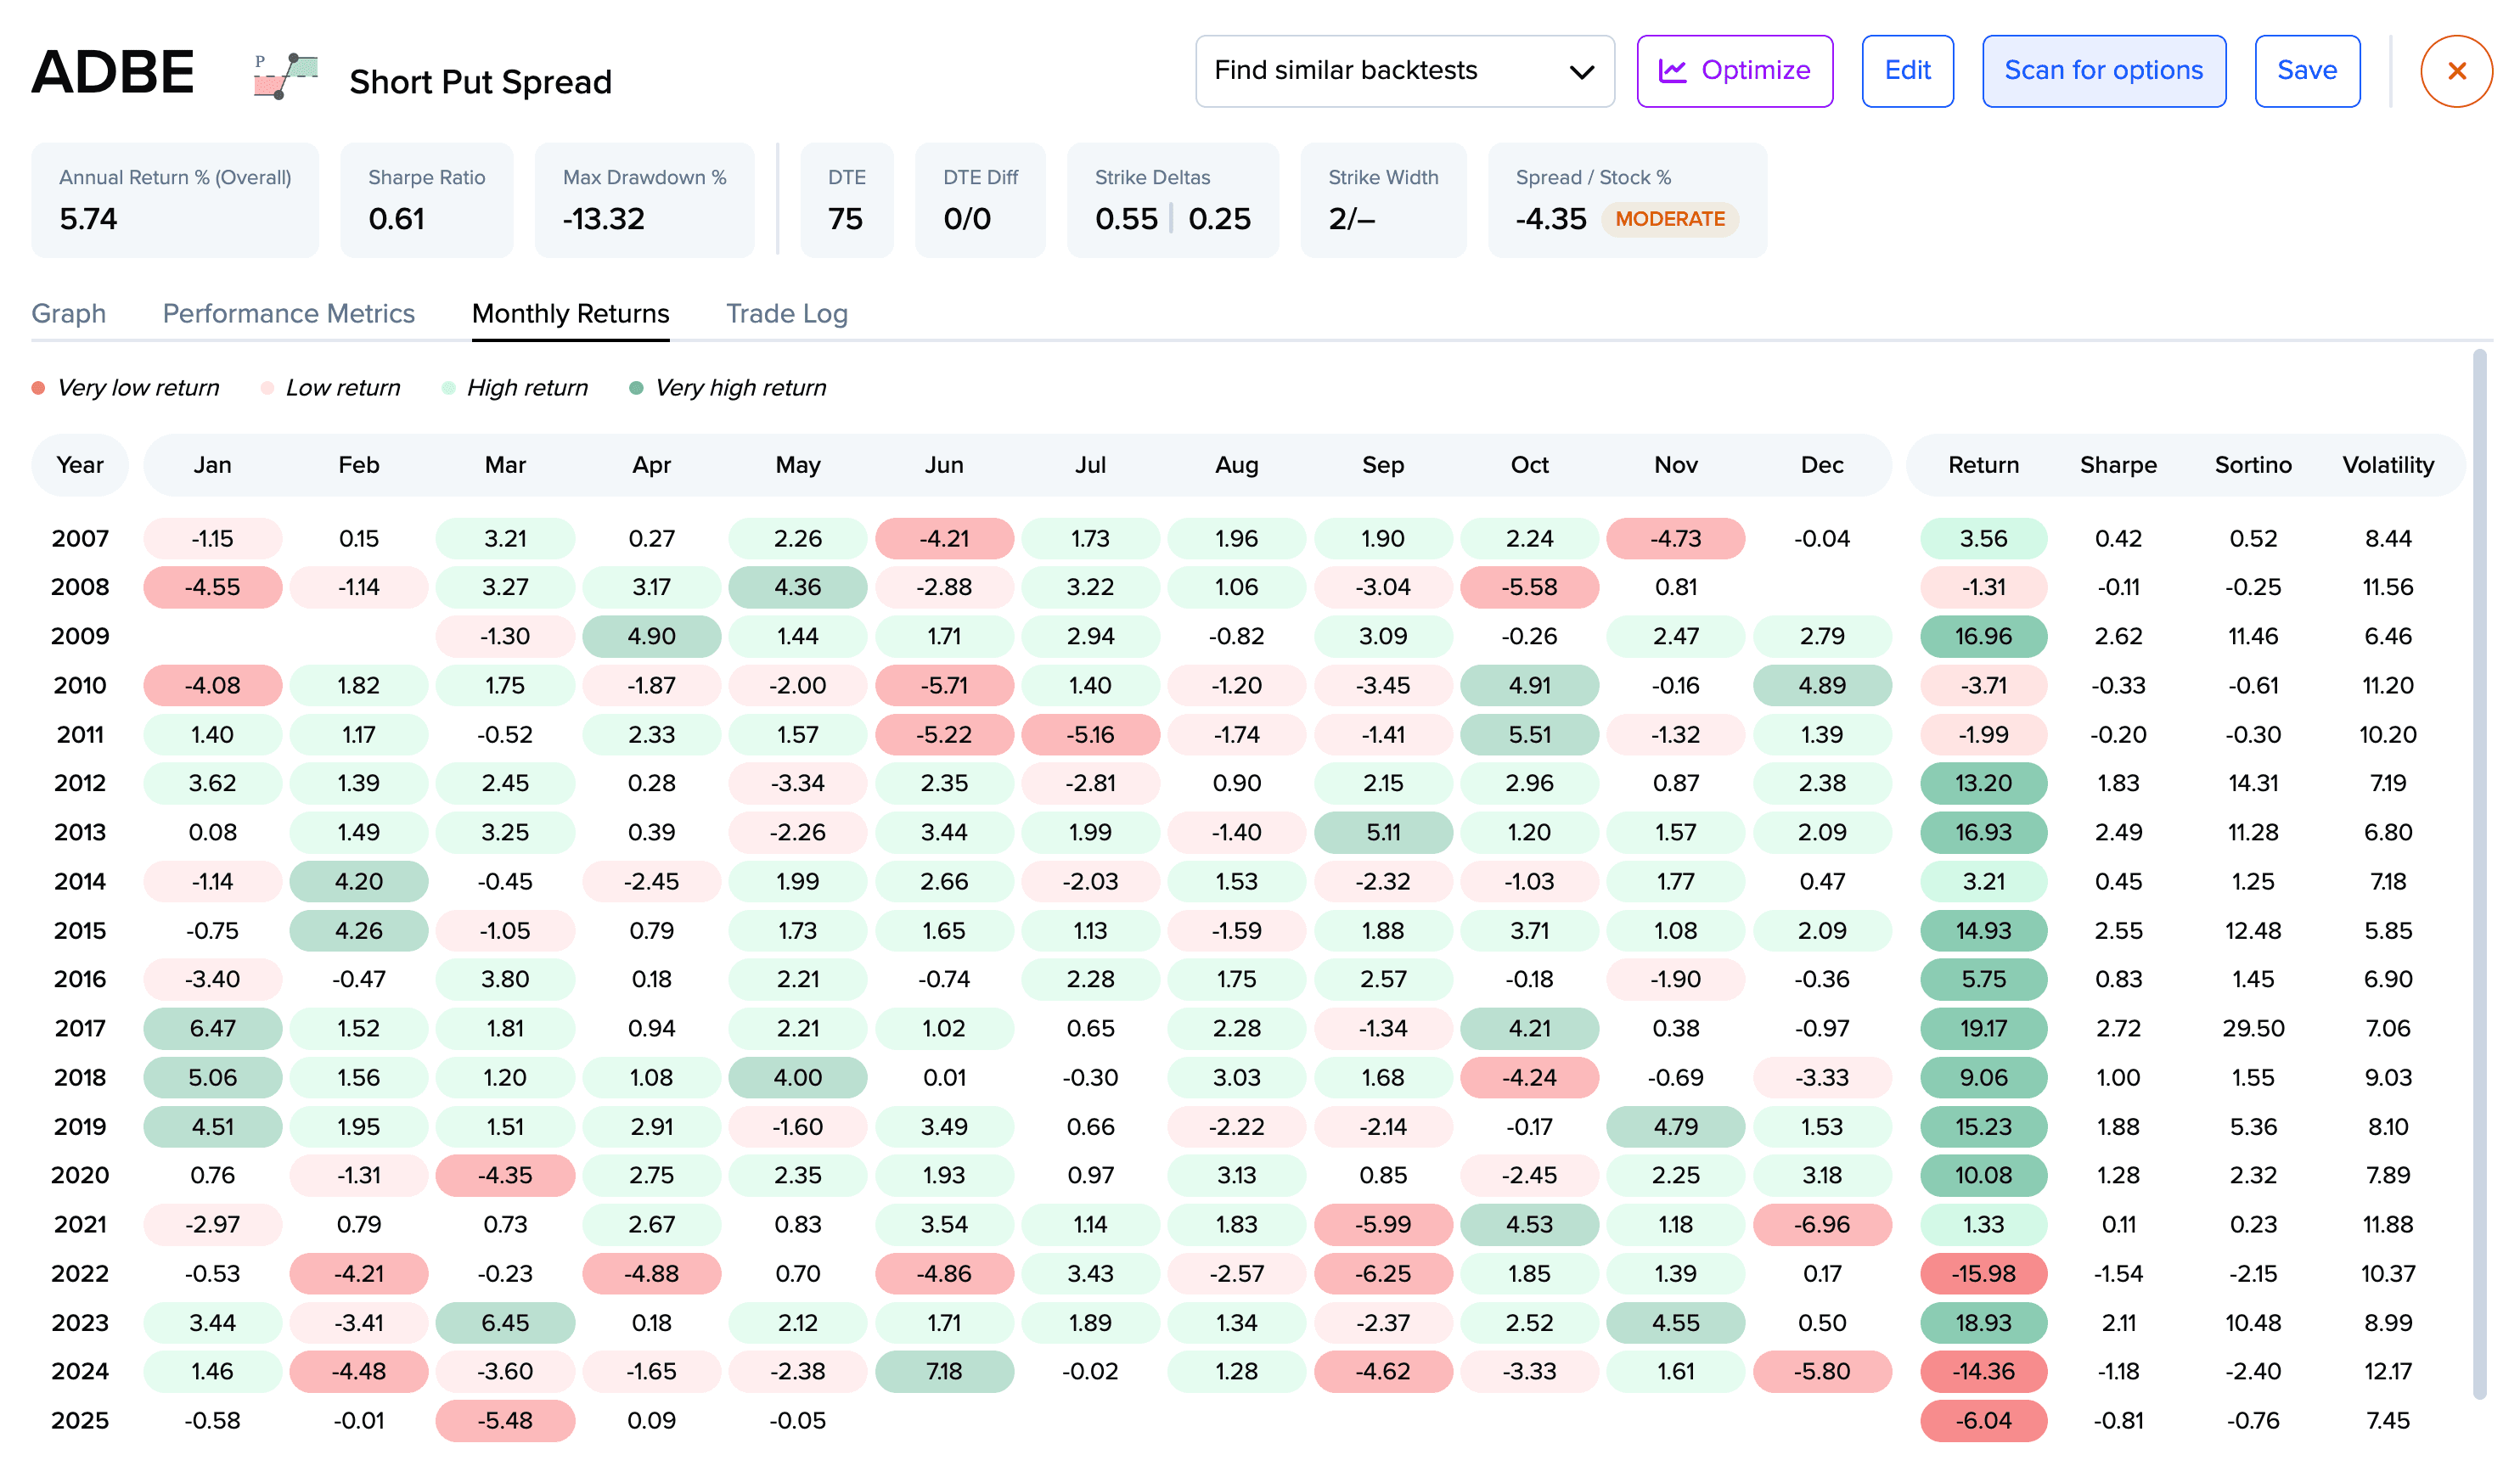Click the Jun column header
2520x1477 pixels.
point(944,465)
